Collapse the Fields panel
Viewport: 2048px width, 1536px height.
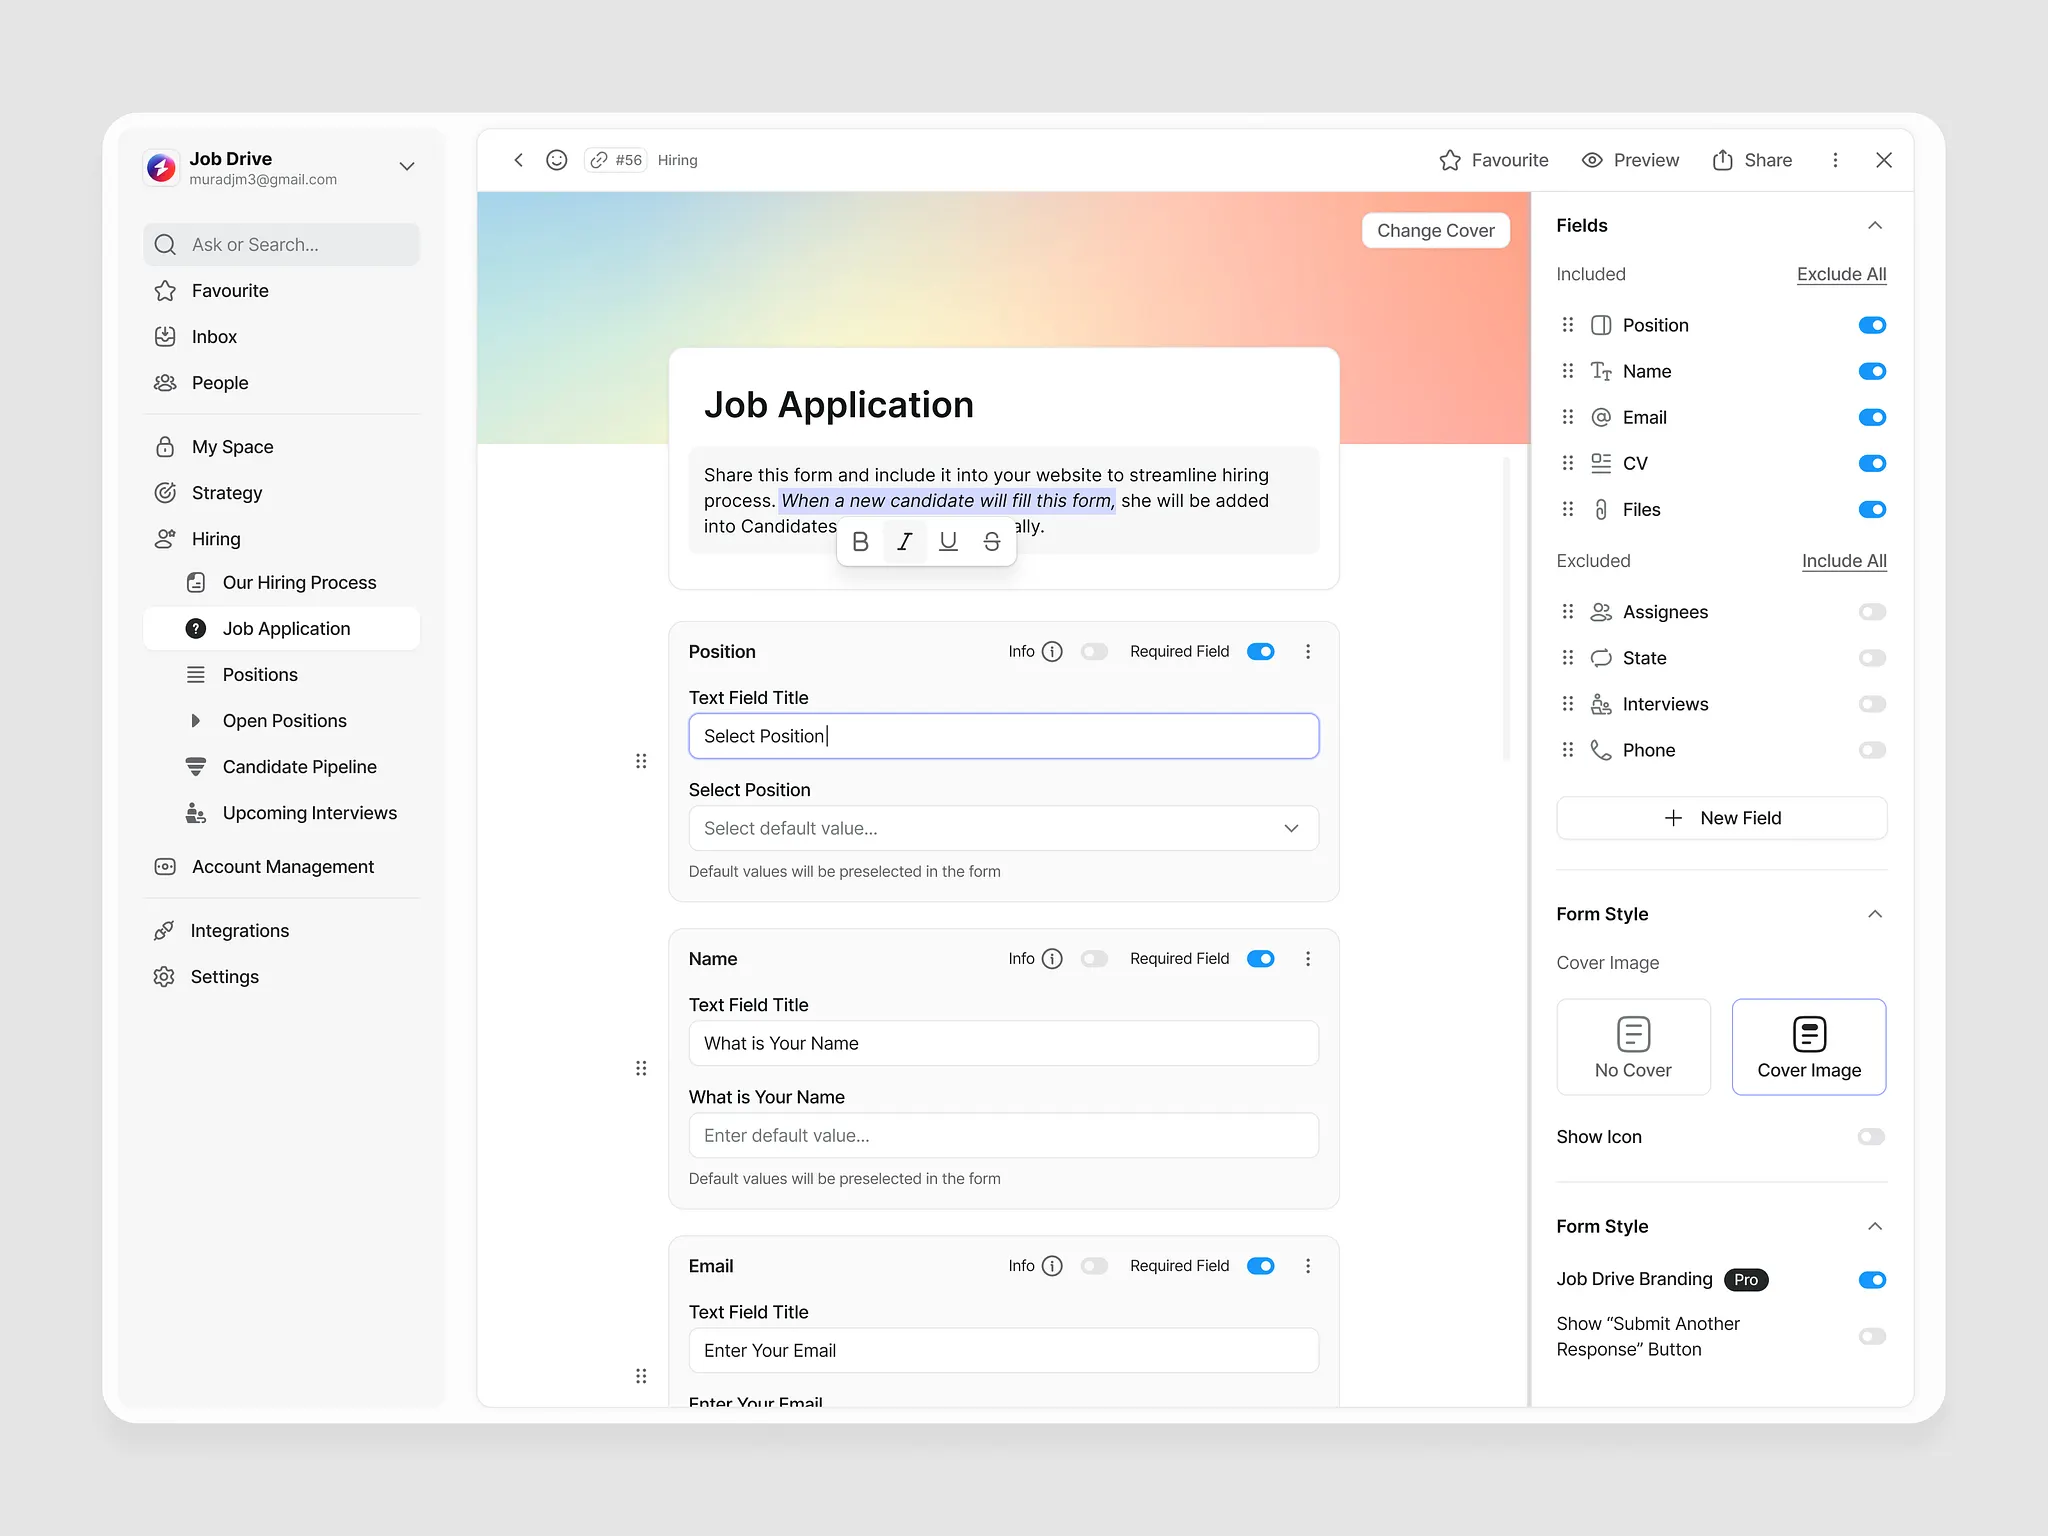click(1875, 225)
